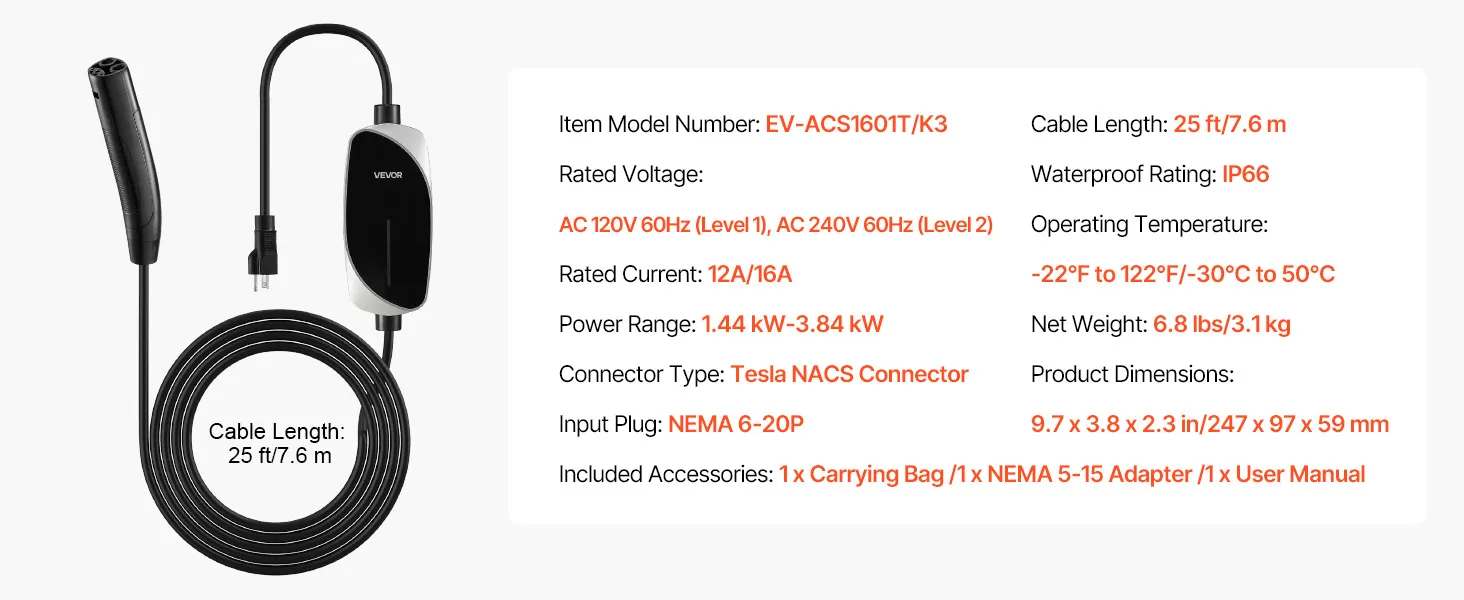Click the waterproof rating IP66 value
The image size is (1464, 600).
[x=1245, y=175]
